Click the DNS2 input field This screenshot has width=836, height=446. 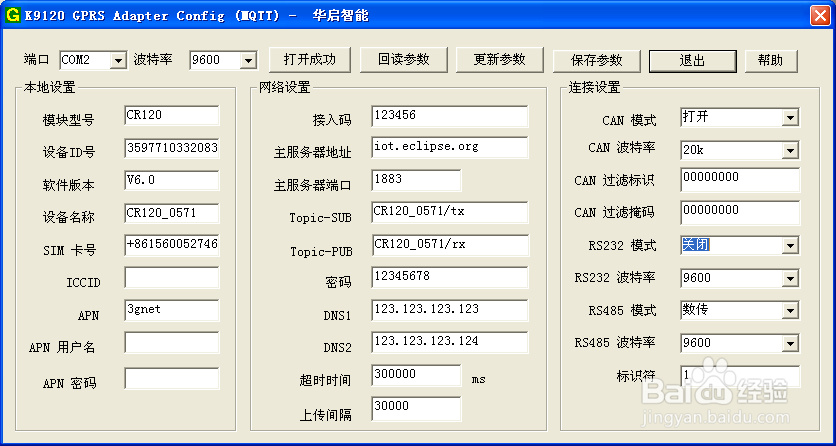click(x=450, y=343)
